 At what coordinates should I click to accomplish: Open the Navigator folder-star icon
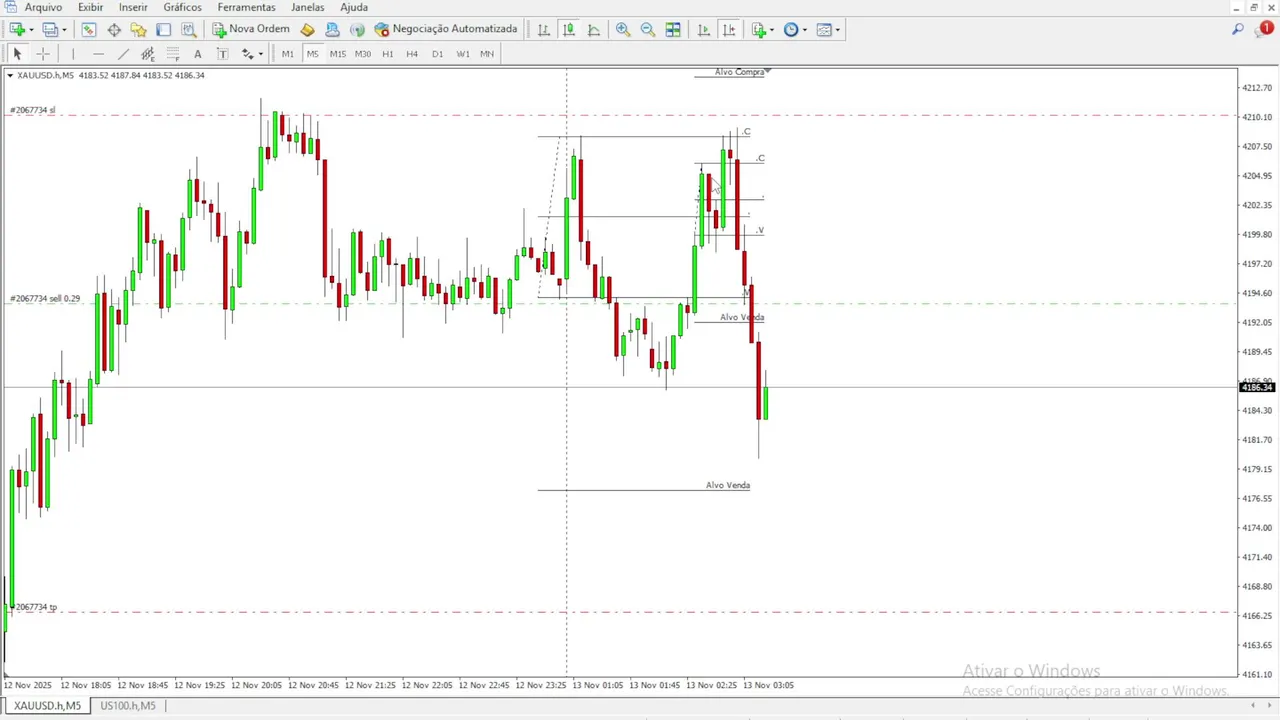[139, 30]
